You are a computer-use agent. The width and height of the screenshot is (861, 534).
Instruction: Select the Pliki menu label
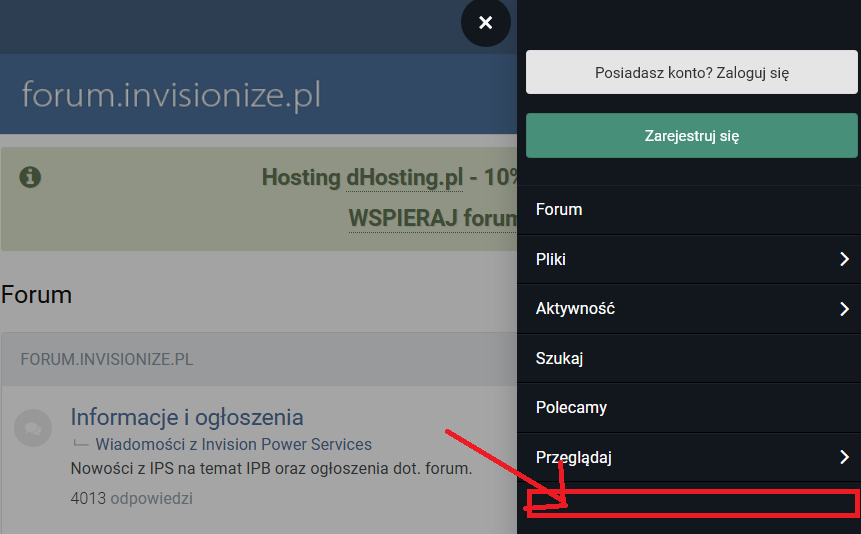[x=551, y=260]
